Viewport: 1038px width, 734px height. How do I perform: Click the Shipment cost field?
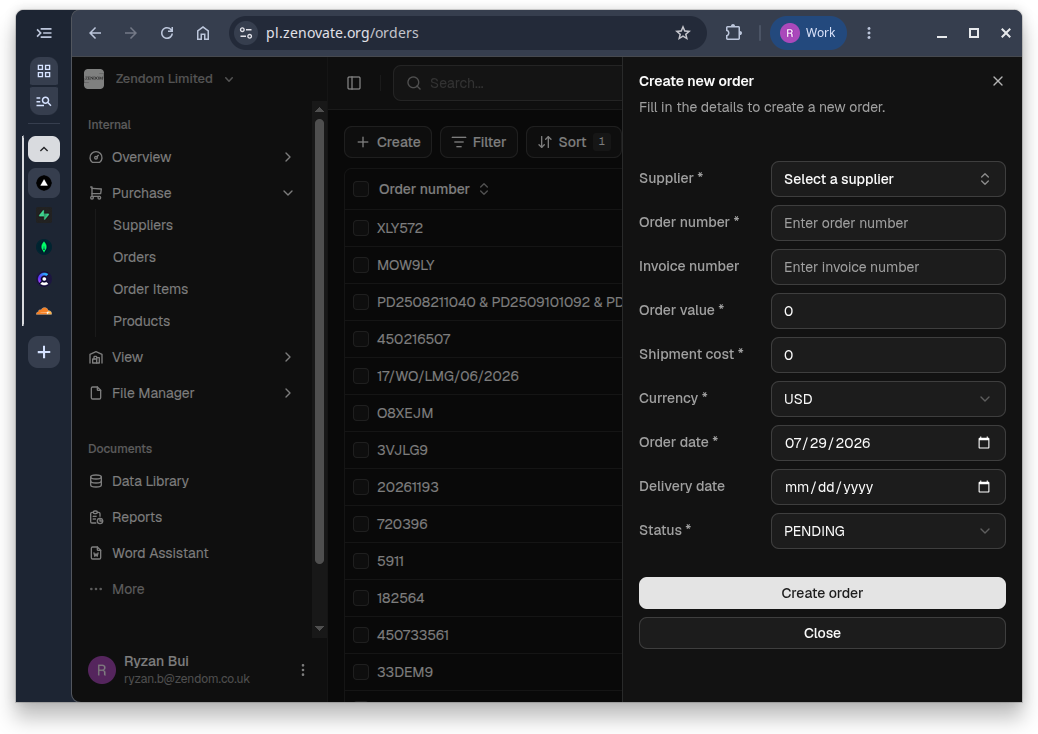click(888, 355)
